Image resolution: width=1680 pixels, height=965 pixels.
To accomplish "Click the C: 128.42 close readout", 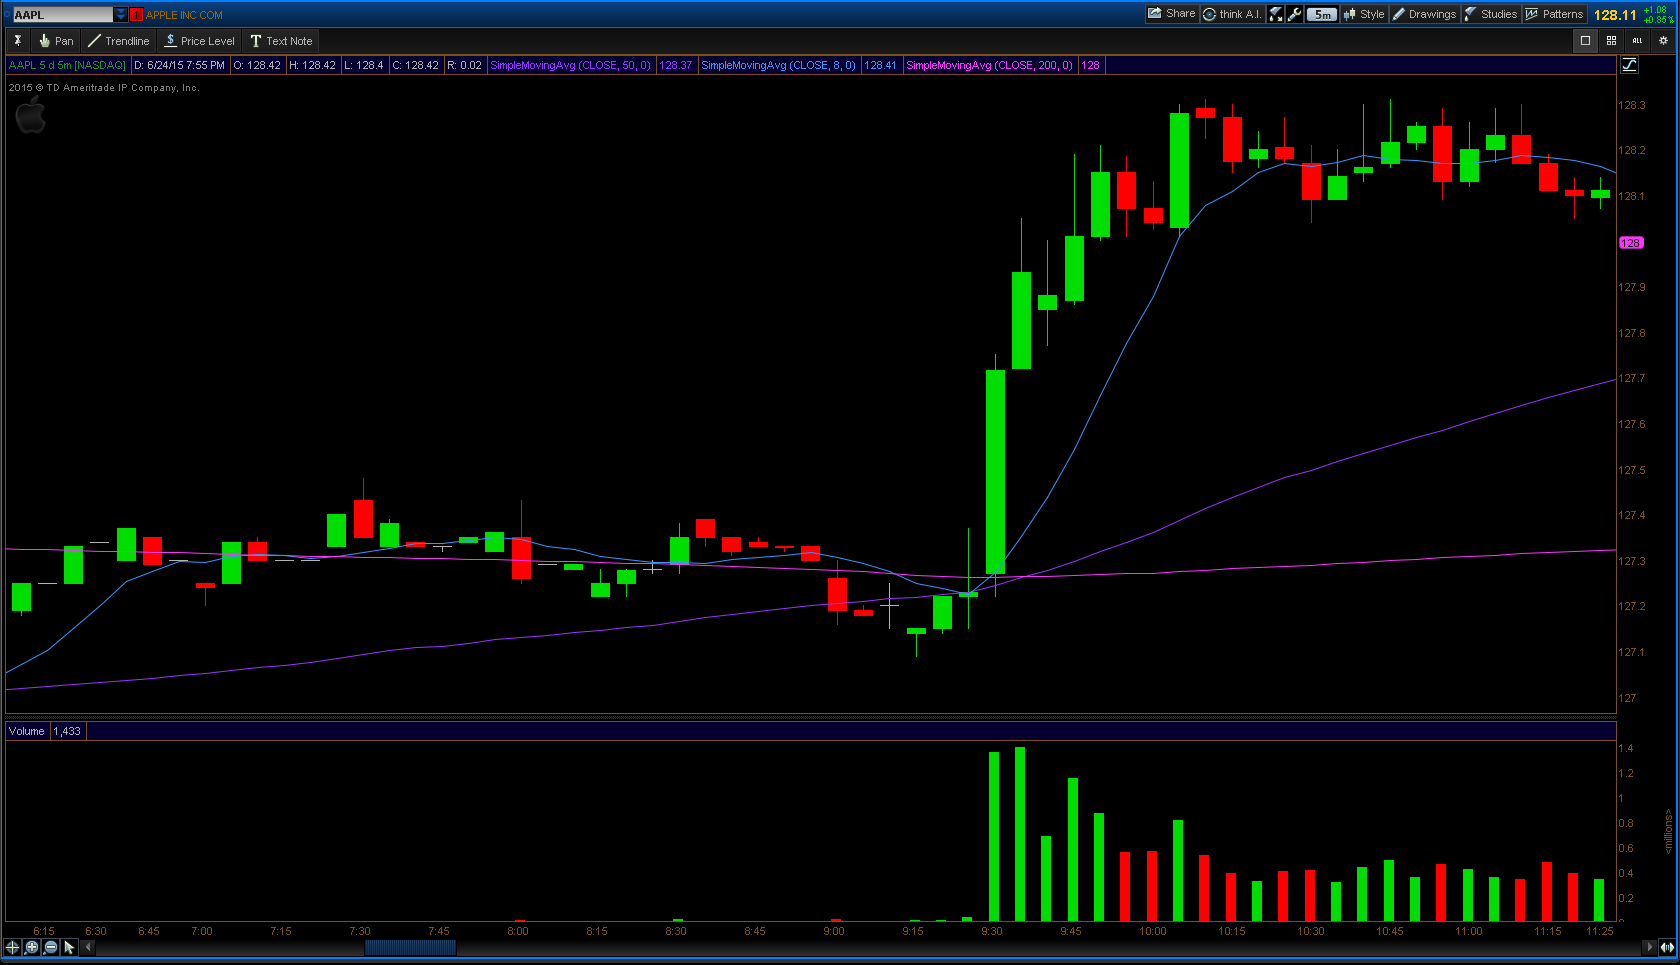I will [x=415, y=65].
